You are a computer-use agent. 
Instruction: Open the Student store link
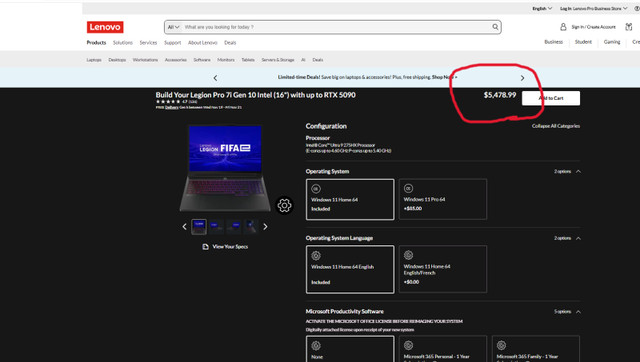tap(583, 42)
